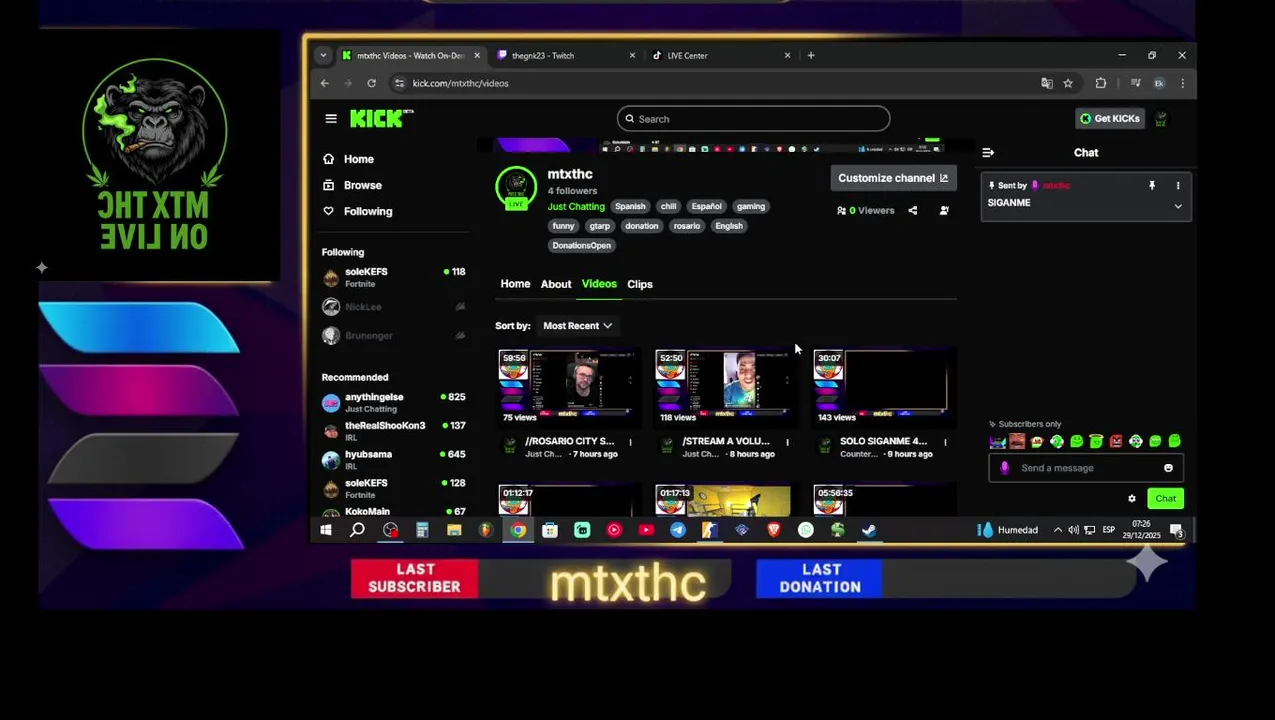
Task: Switch to the channel Home tab
Action: pos(515,284)
